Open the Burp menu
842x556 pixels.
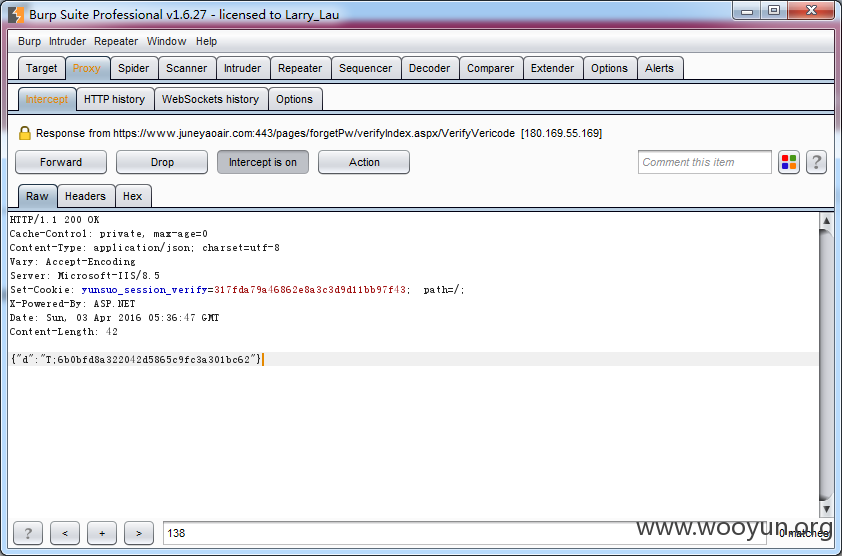coord(29,41)
